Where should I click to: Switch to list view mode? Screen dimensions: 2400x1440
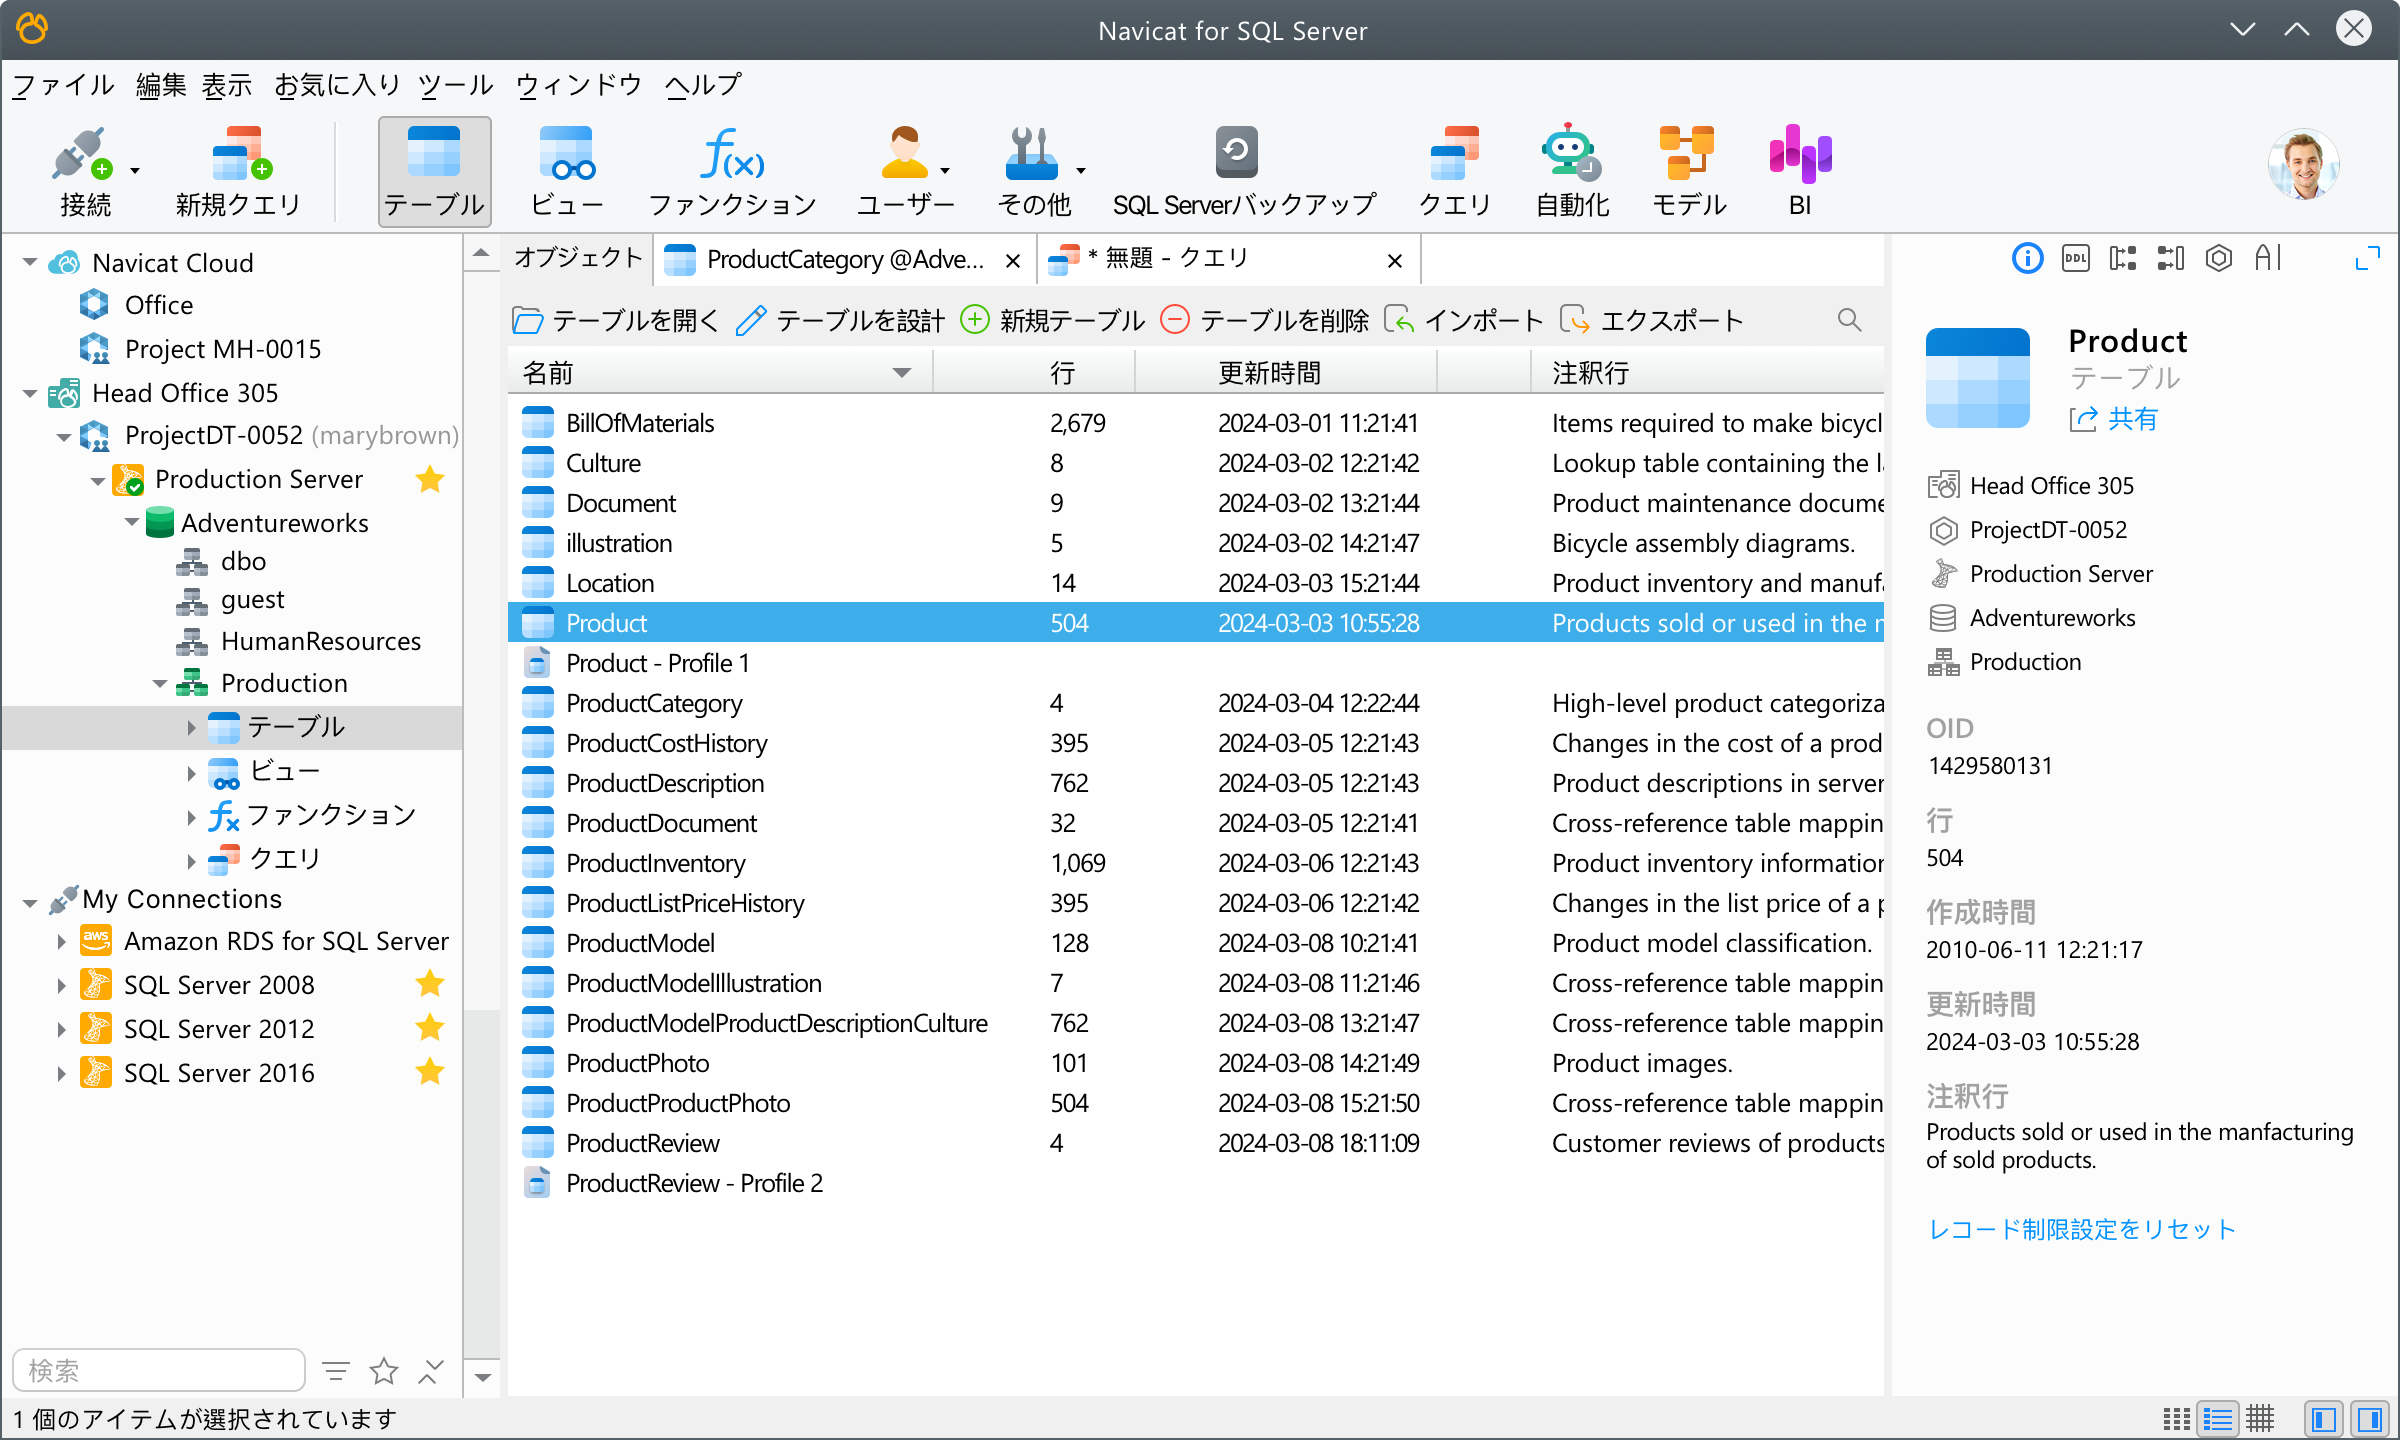coord(2218,1419)
